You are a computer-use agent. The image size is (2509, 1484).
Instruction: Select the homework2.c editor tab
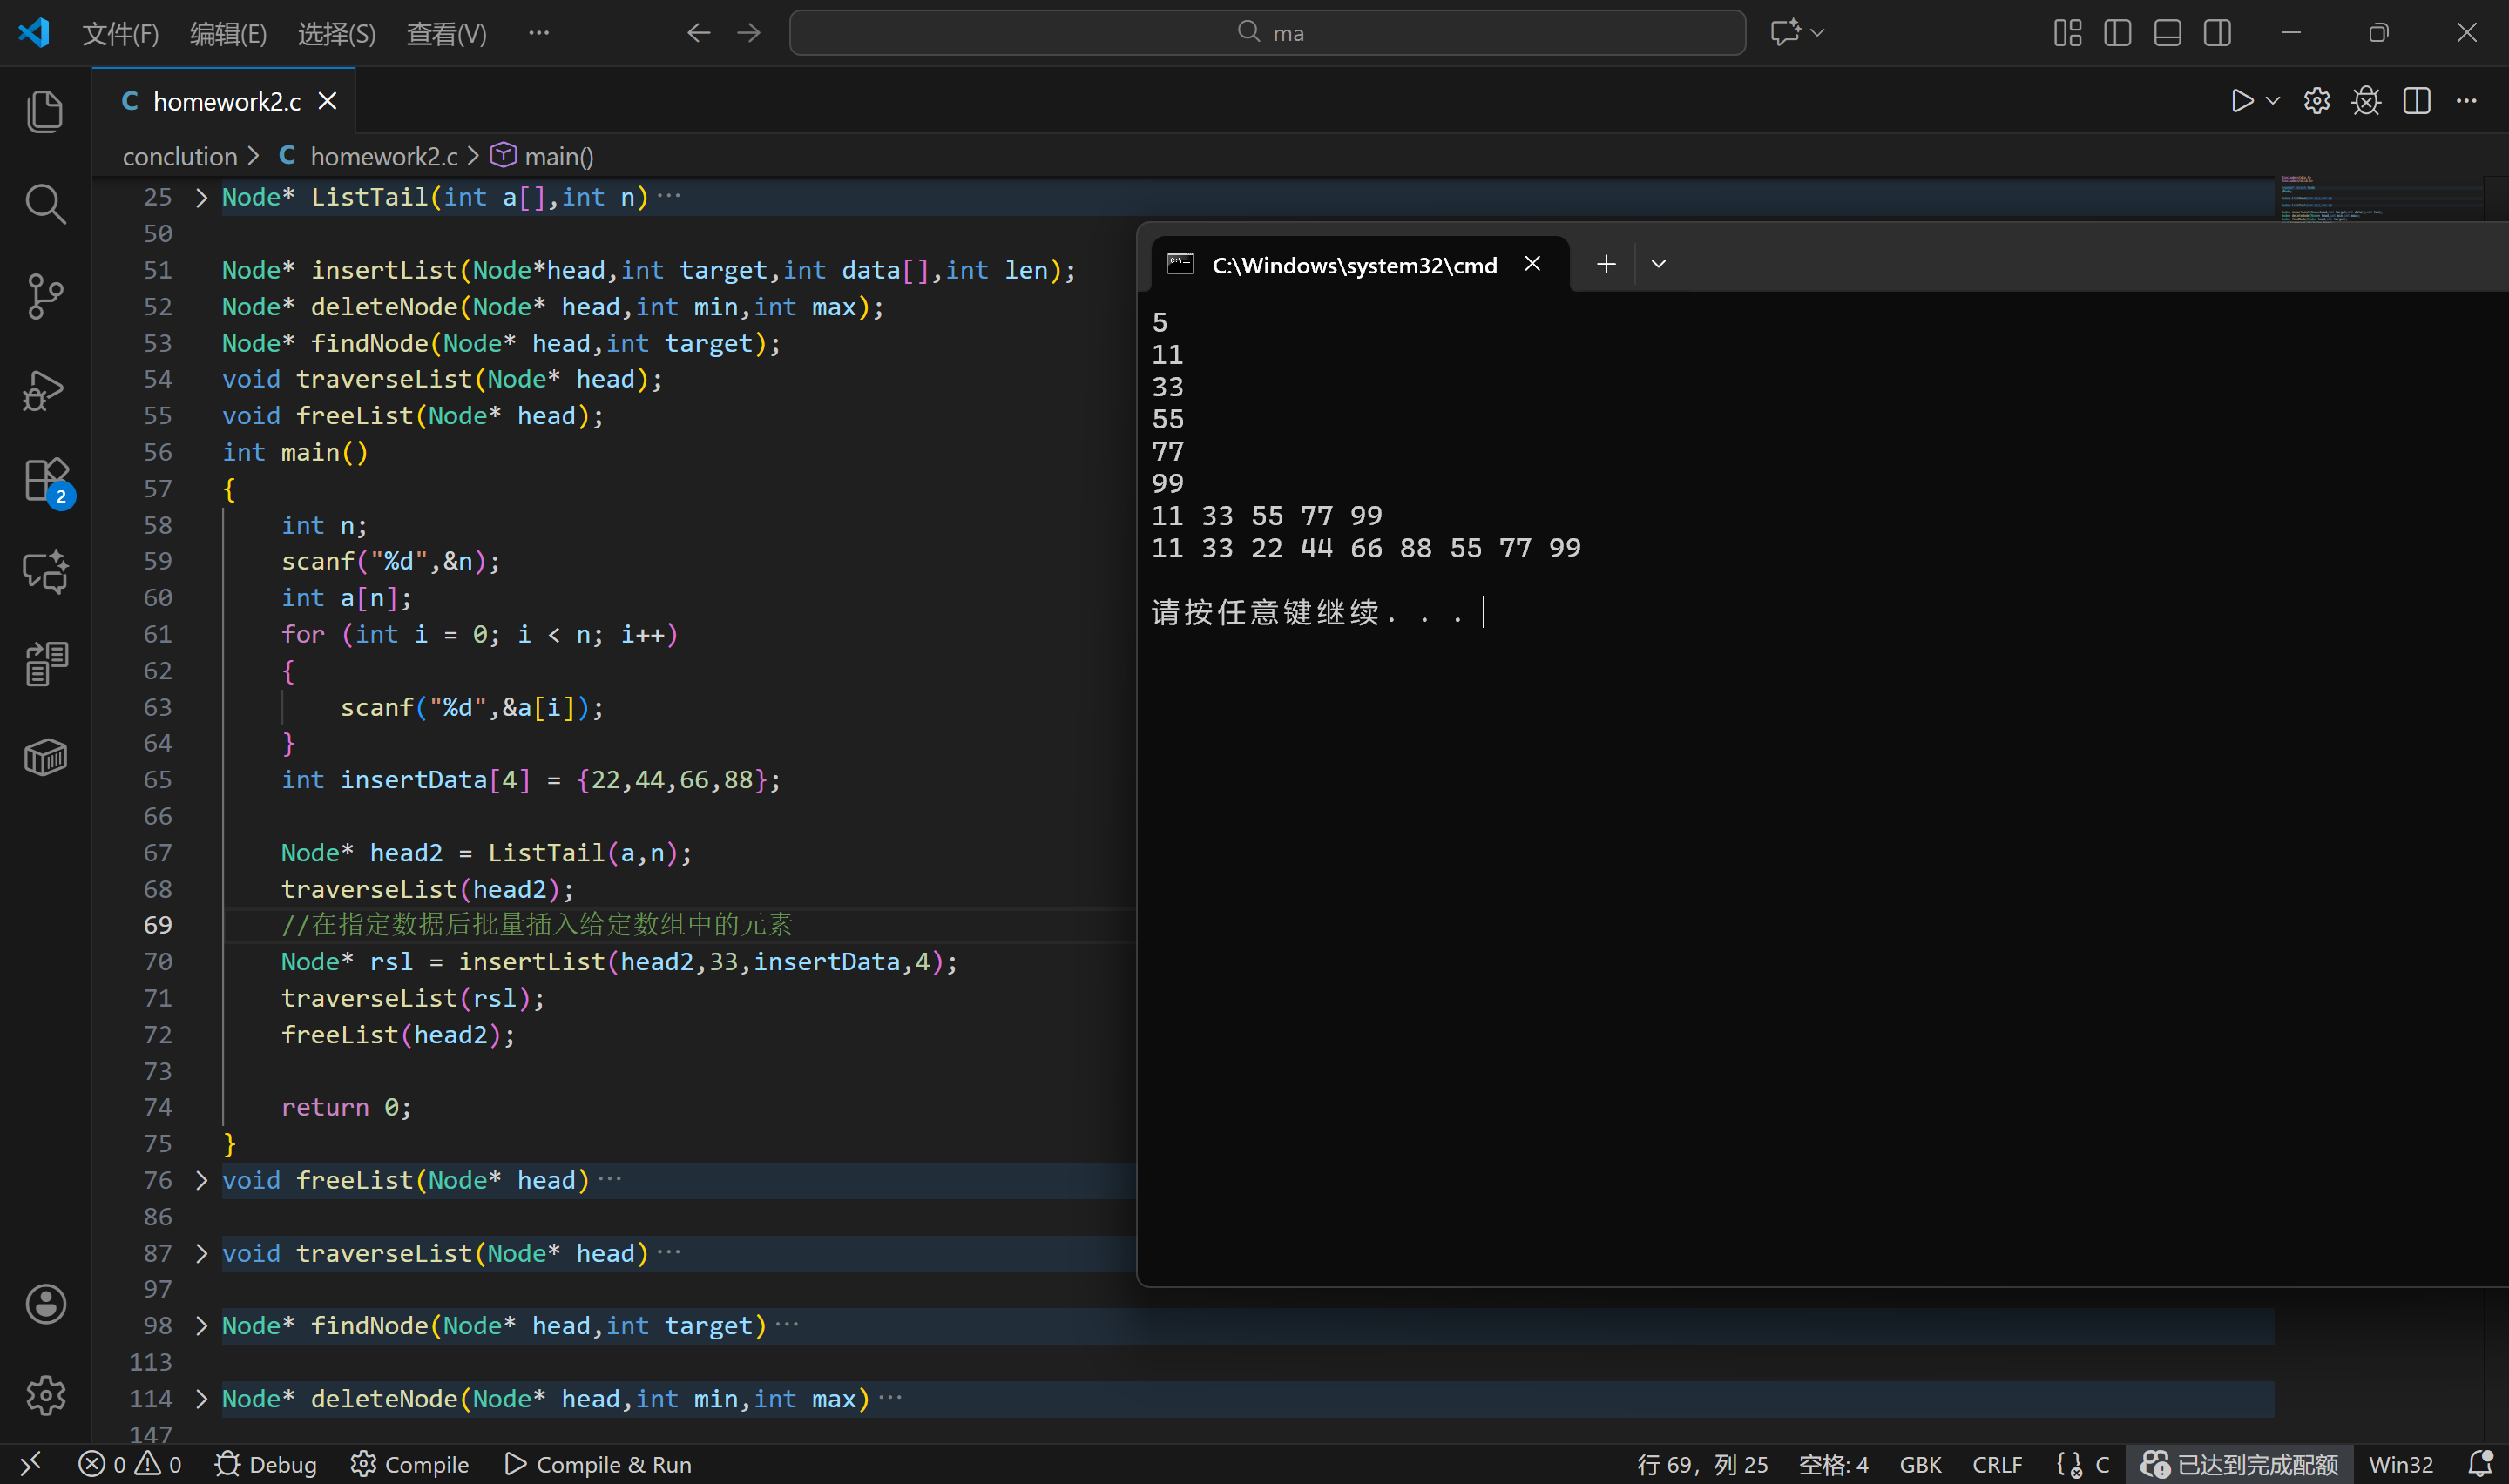226,101
